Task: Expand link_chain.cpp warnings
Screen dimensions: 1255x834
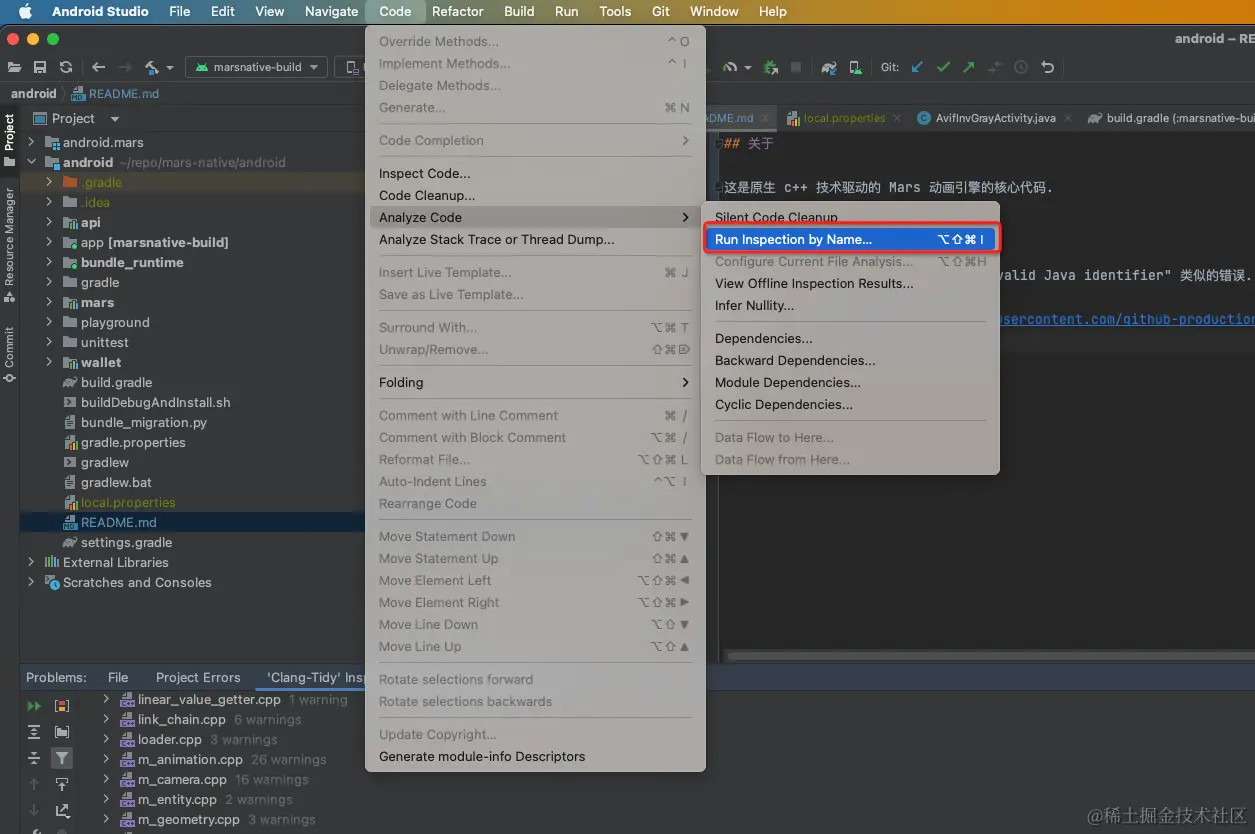Action: [x=107, y=719]
